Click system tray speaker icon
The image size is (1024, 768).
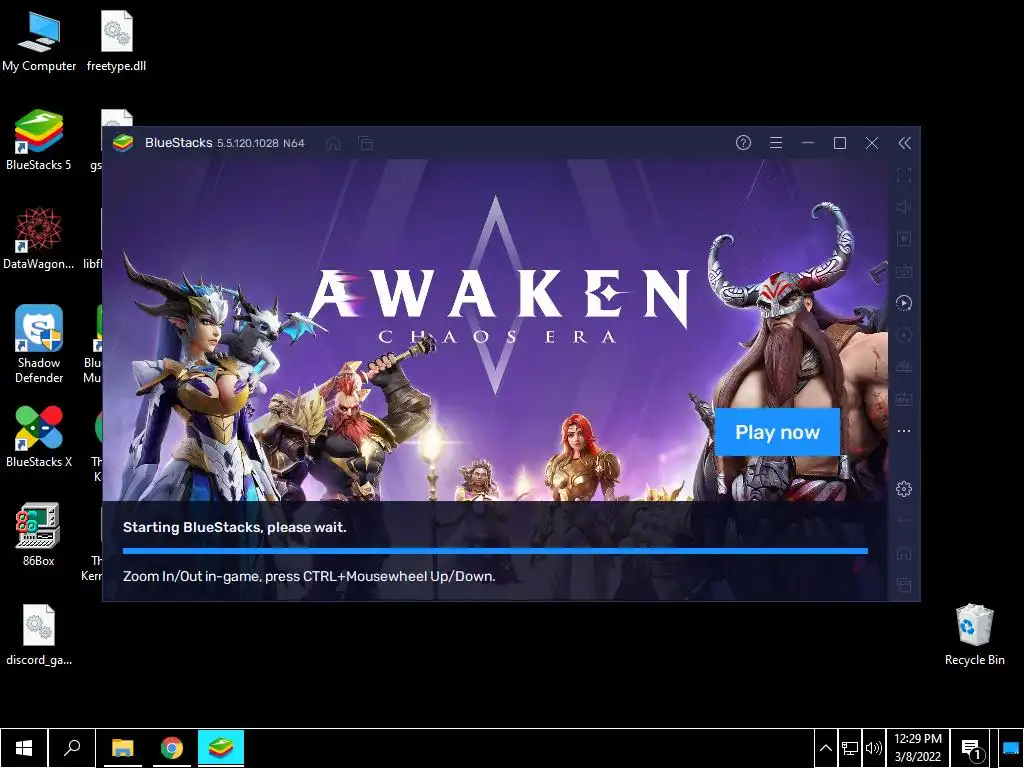pyautogui.click(x=873, y=748)
